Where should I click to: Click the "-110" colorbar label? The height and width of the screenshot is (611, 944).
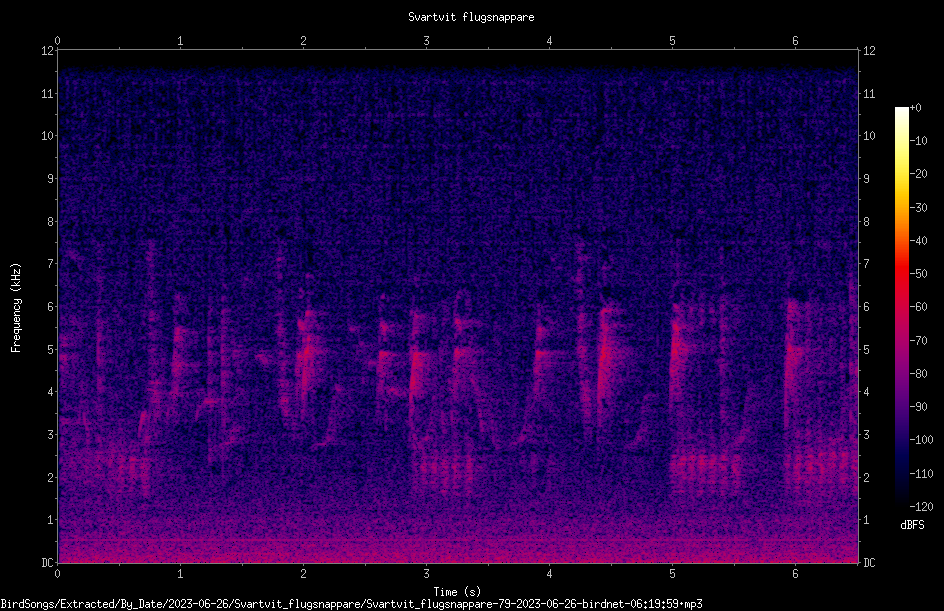pos(921,474)
